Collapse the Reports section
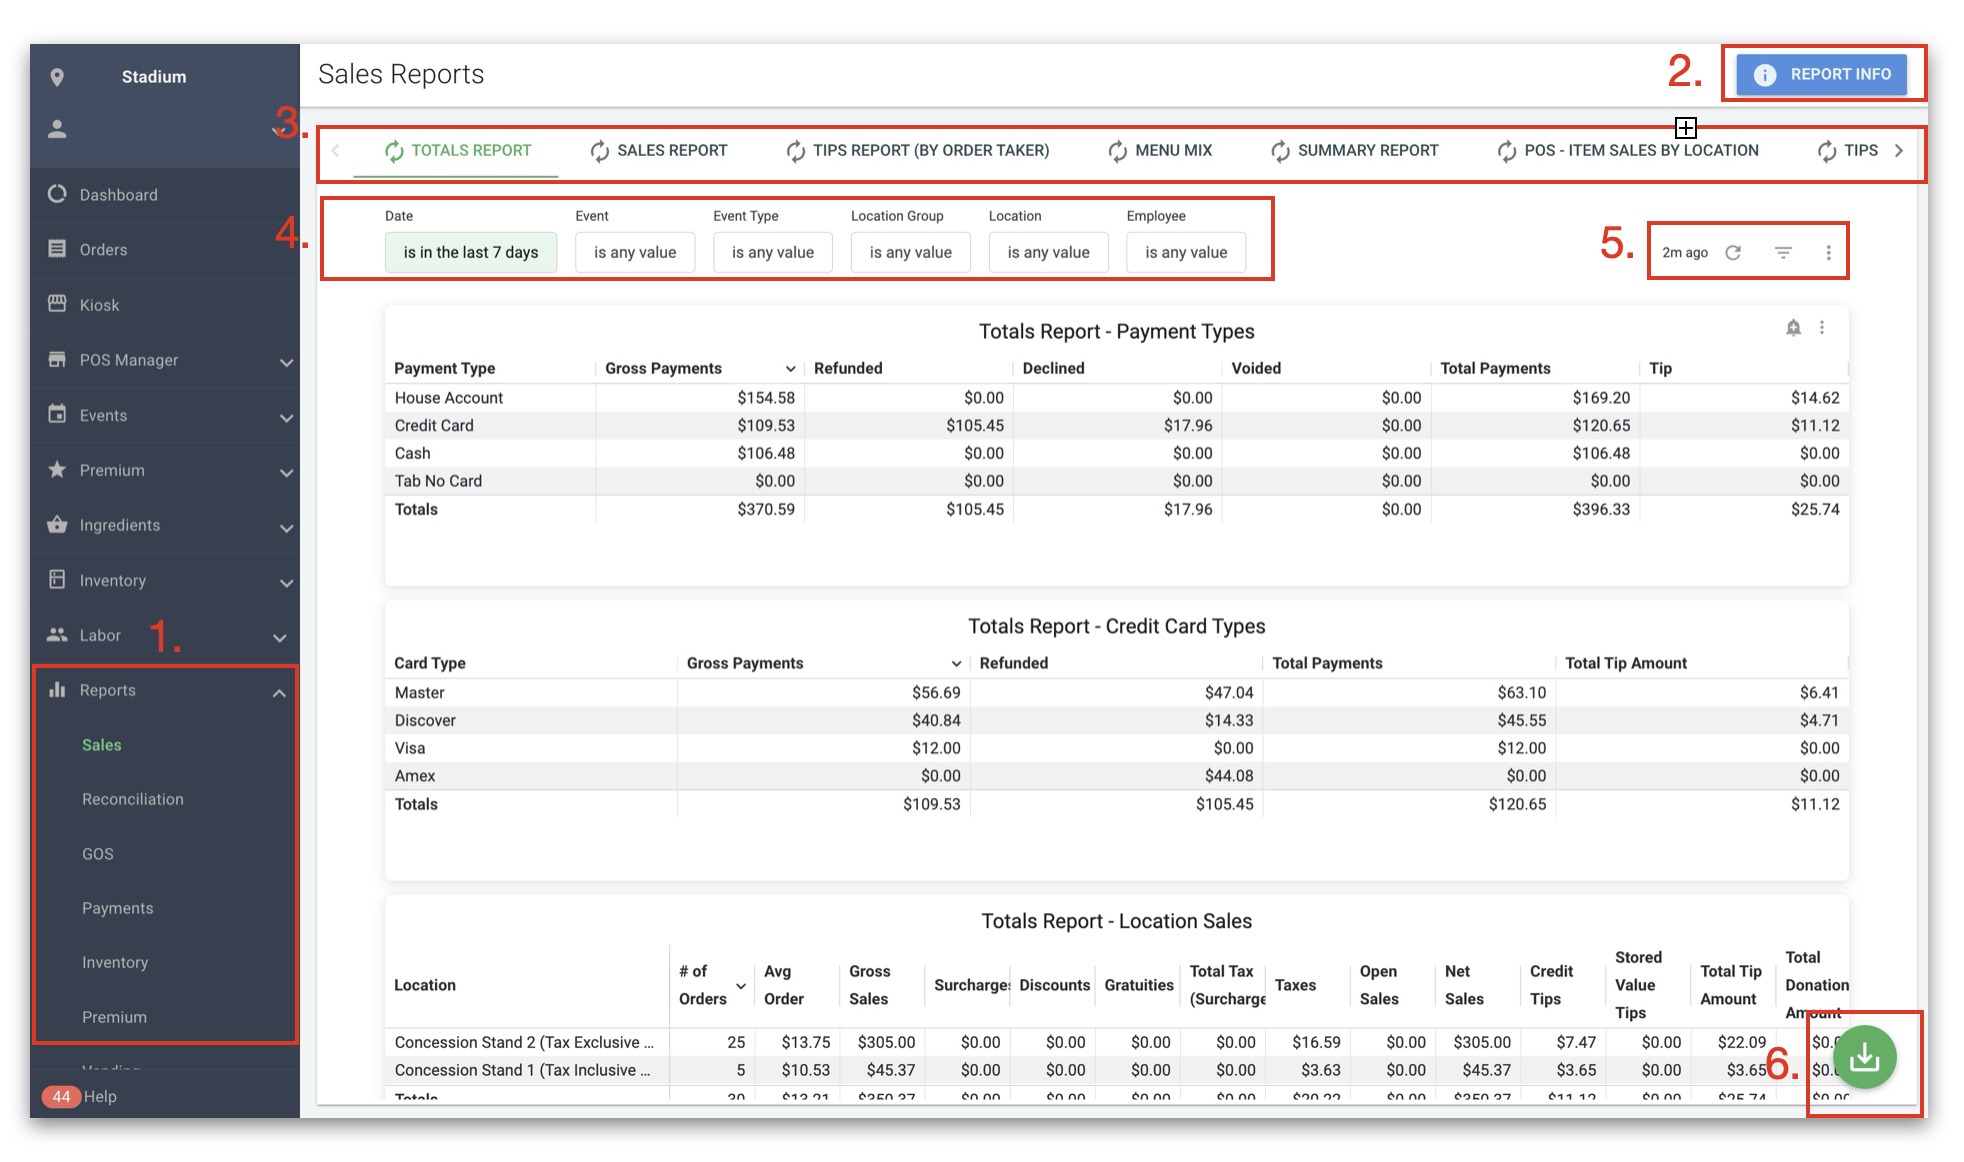 click(279, 692)
